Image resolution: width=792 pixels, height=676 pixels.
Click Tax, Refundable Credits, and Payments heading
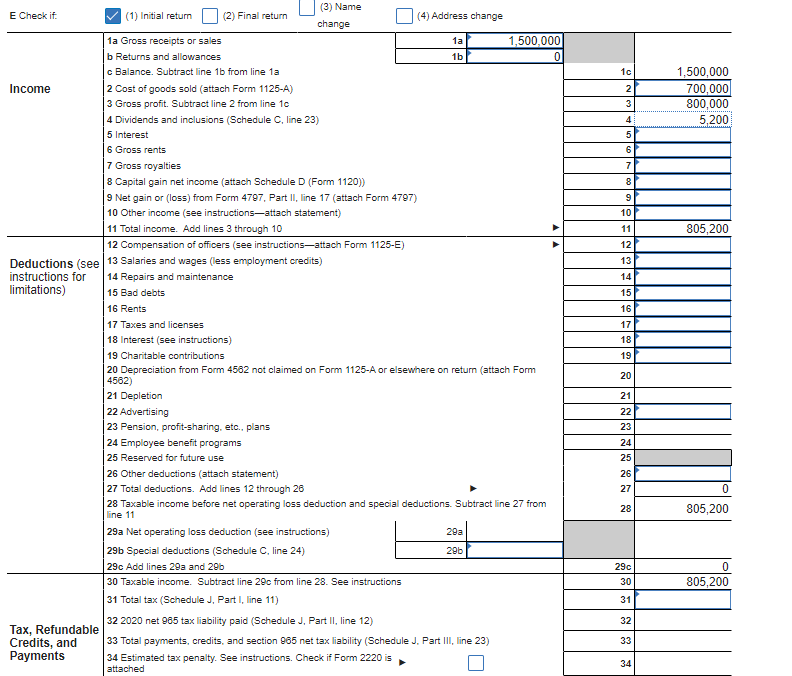tap(54, 643)
